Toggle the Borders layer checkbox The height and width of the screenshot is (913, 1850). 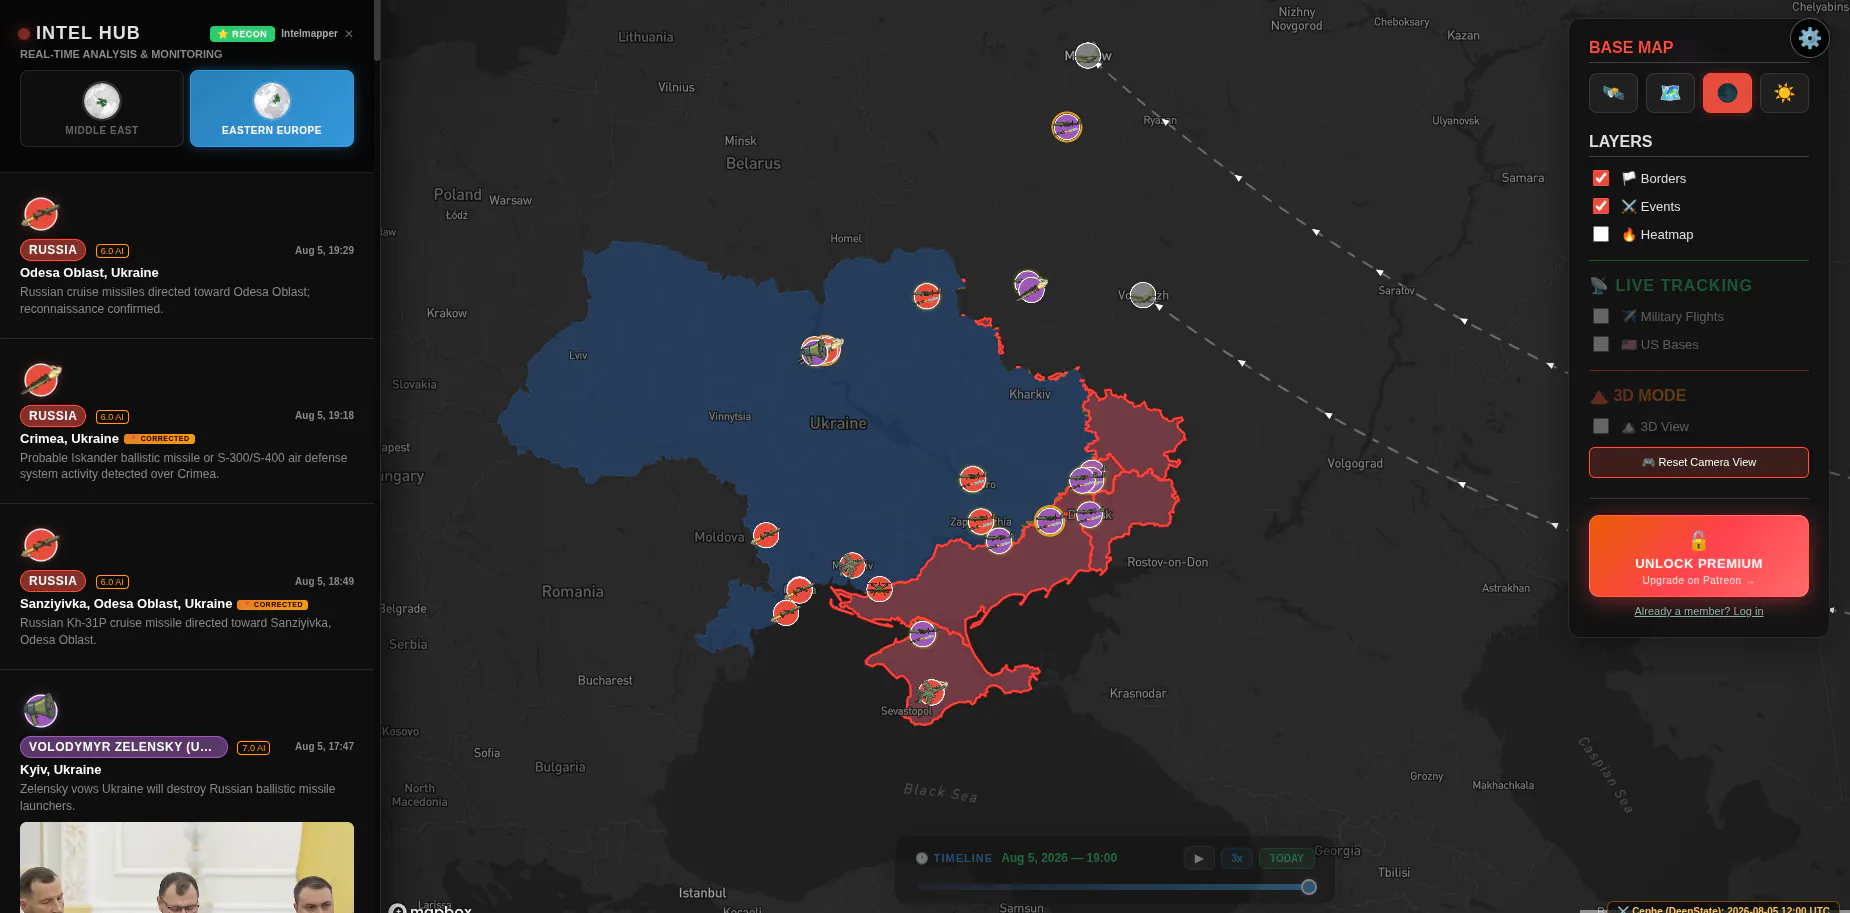[1601, 178]
